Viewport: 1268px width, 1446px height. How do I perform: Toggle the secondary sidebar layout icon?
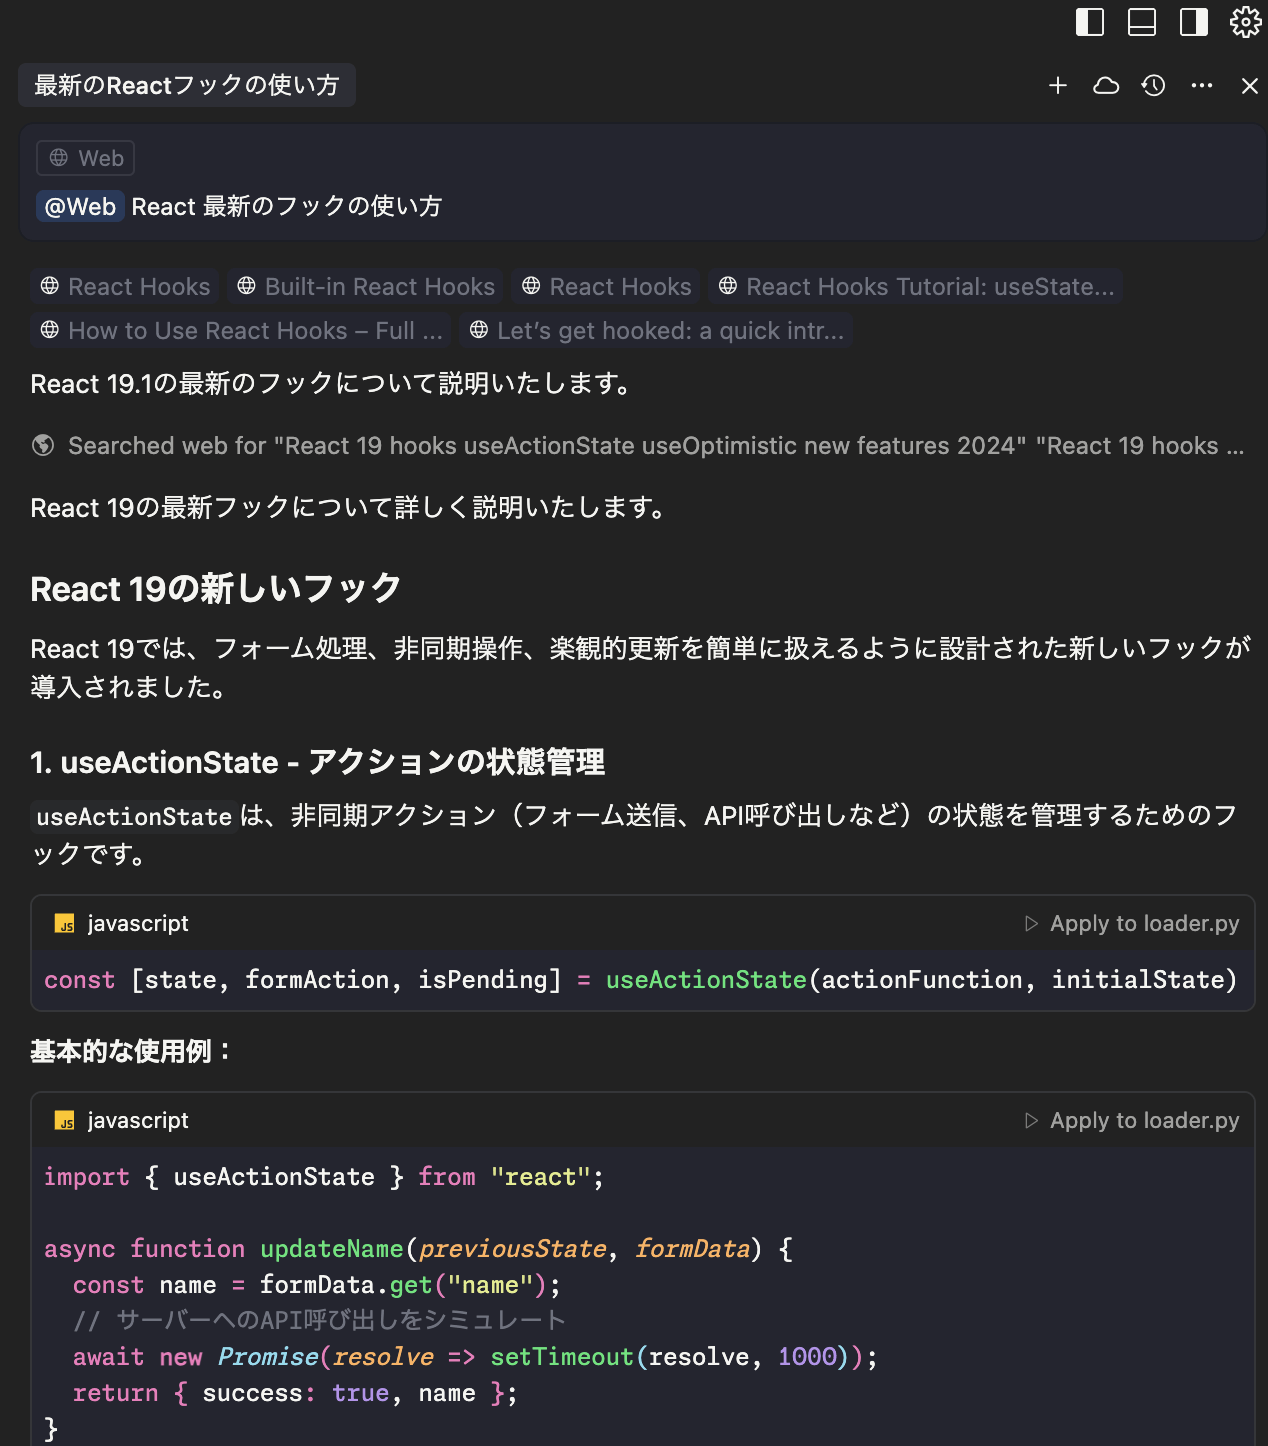pyautogui.click(x=1194, y=22)
